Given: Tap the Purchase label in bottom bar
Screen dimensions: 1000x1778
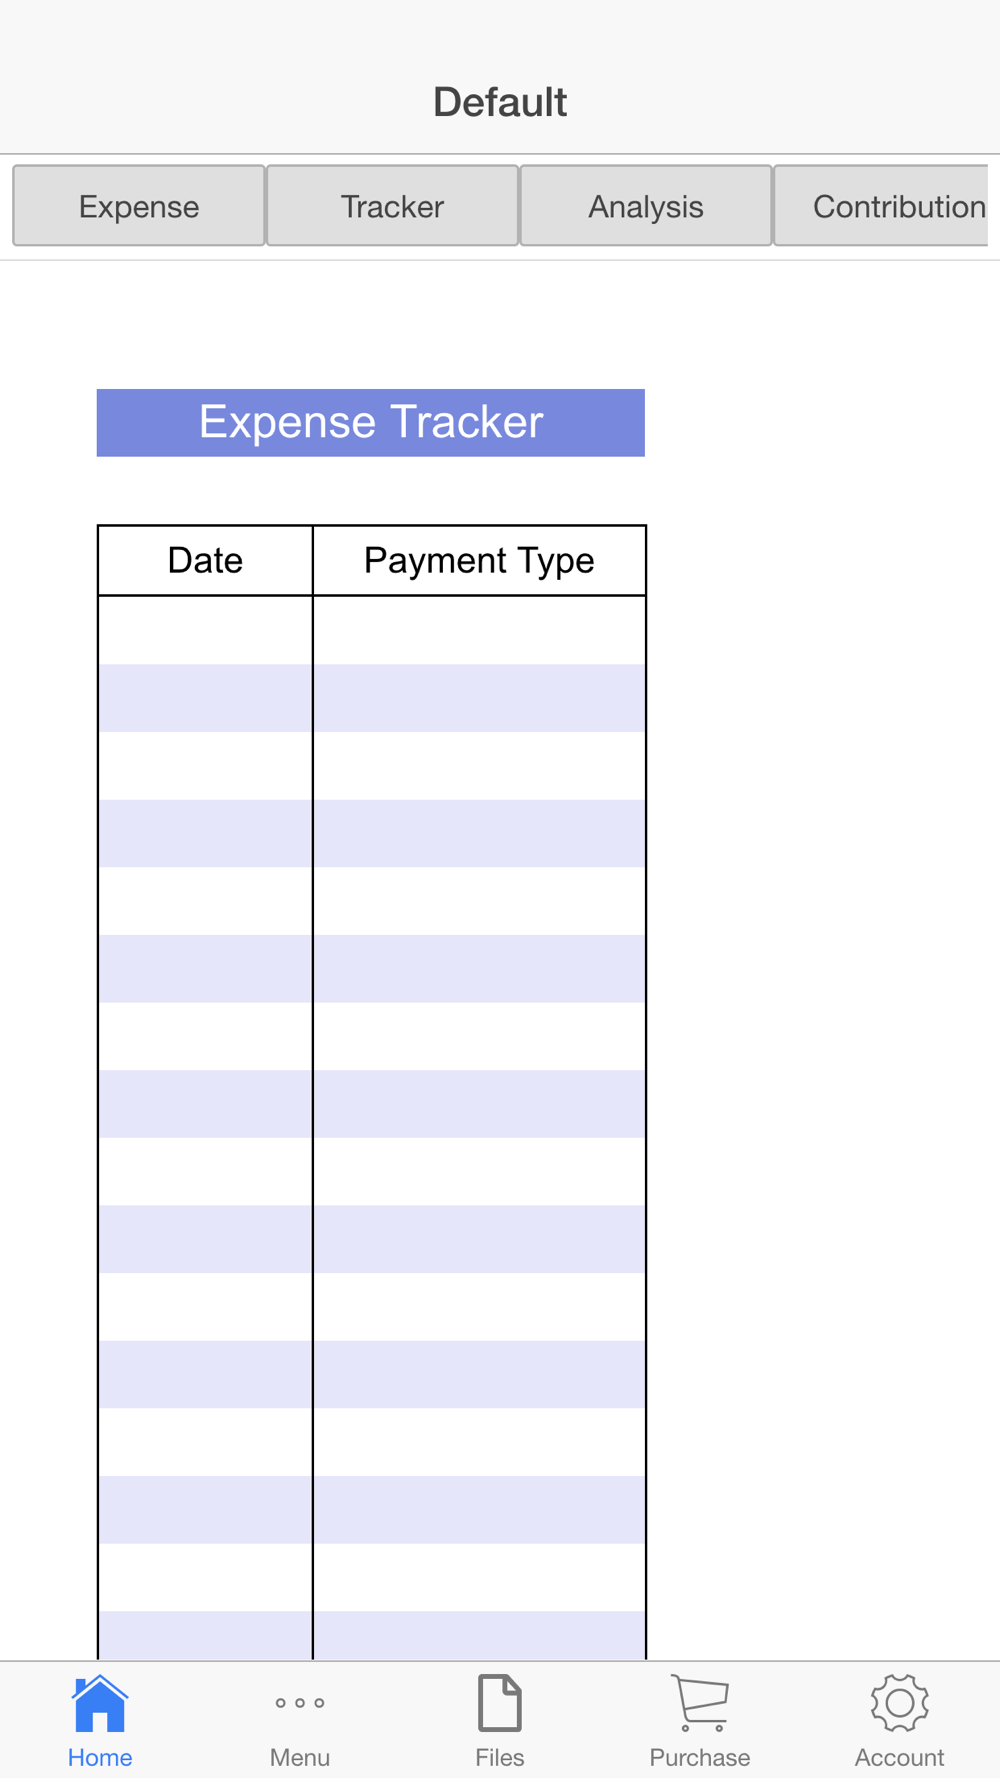Looking at the screenshot, I should (700, 1757).
